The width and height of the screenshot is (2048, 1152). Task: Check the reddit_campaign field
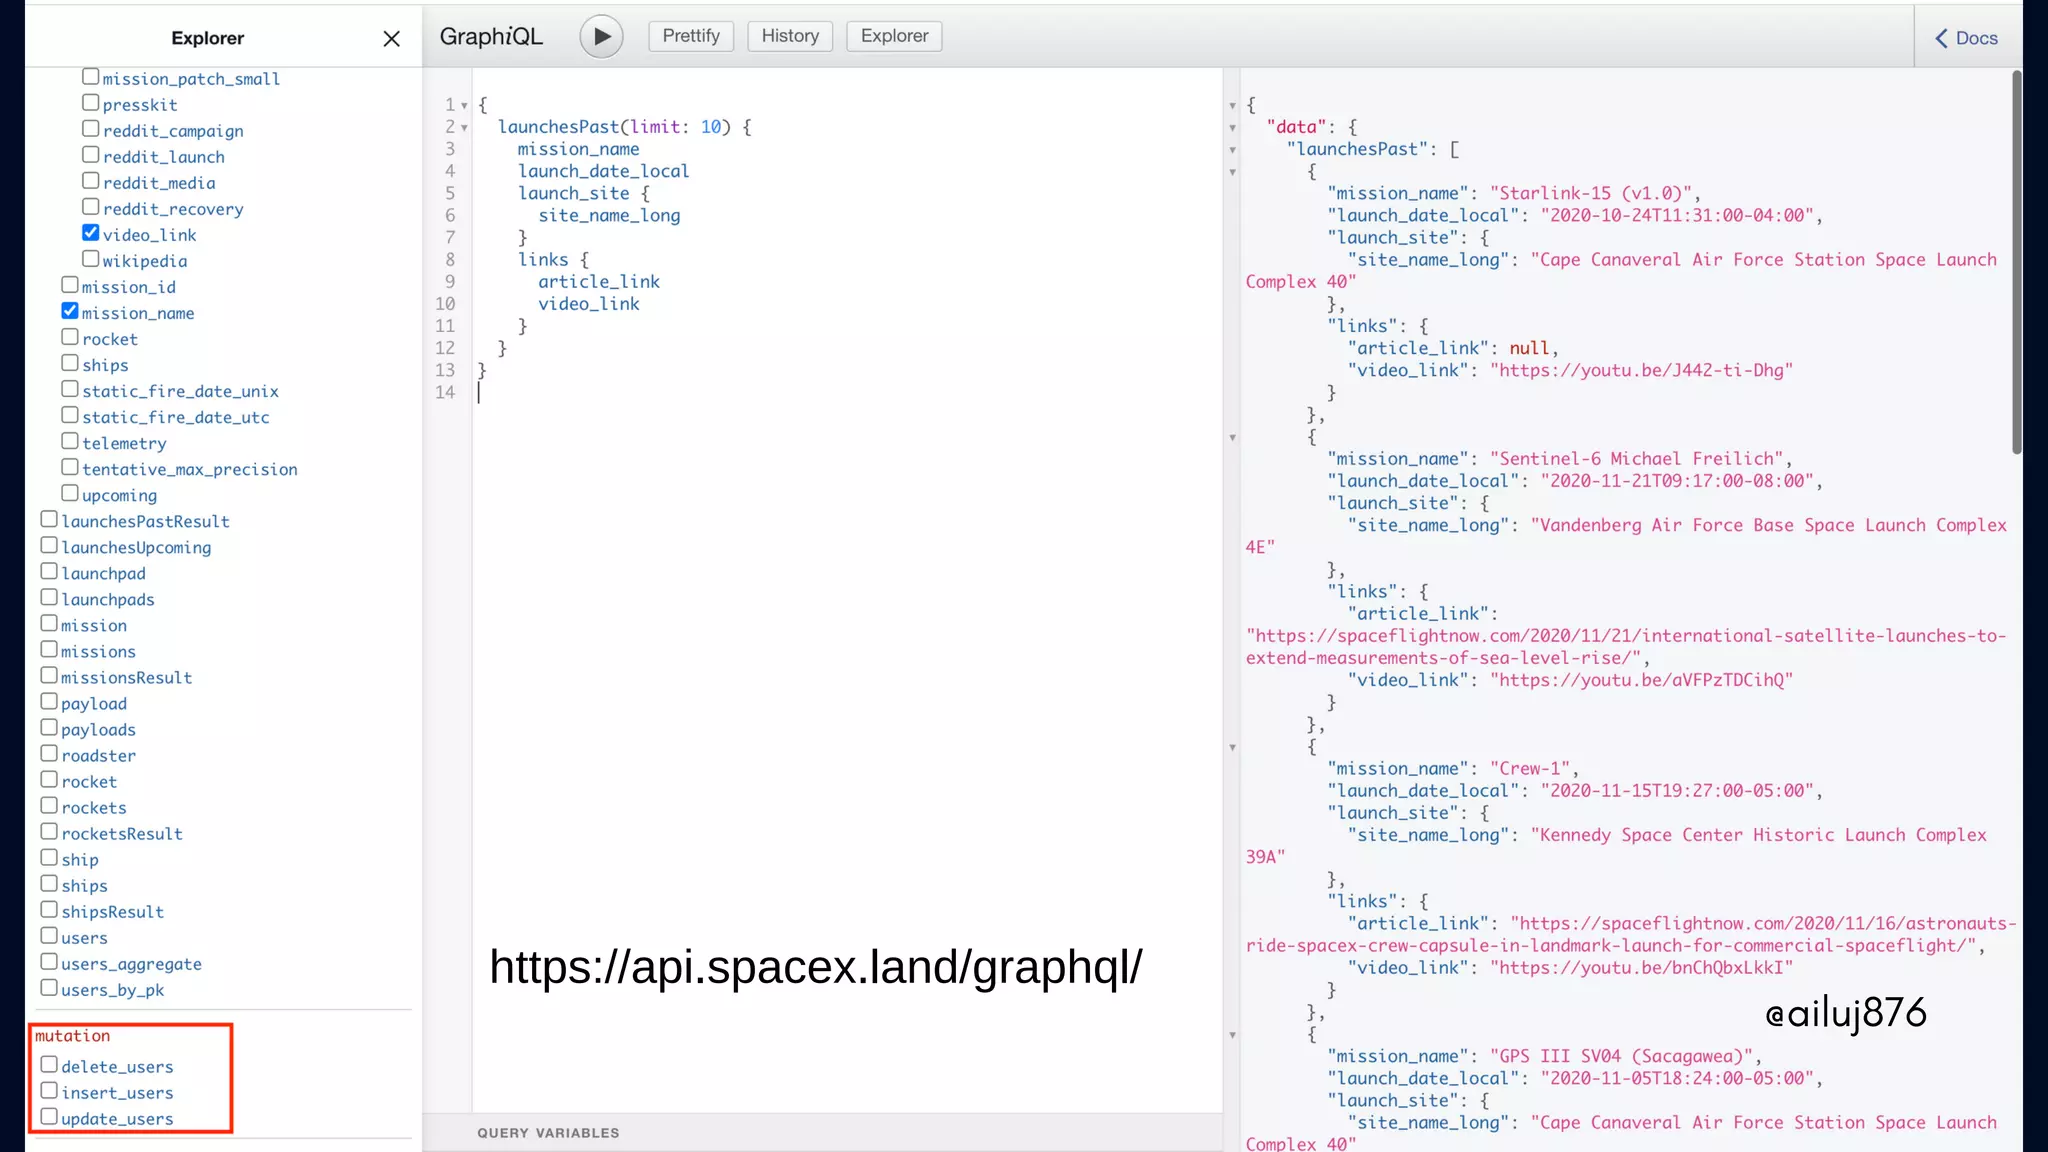pyautogui.click(x=91, y=129)
